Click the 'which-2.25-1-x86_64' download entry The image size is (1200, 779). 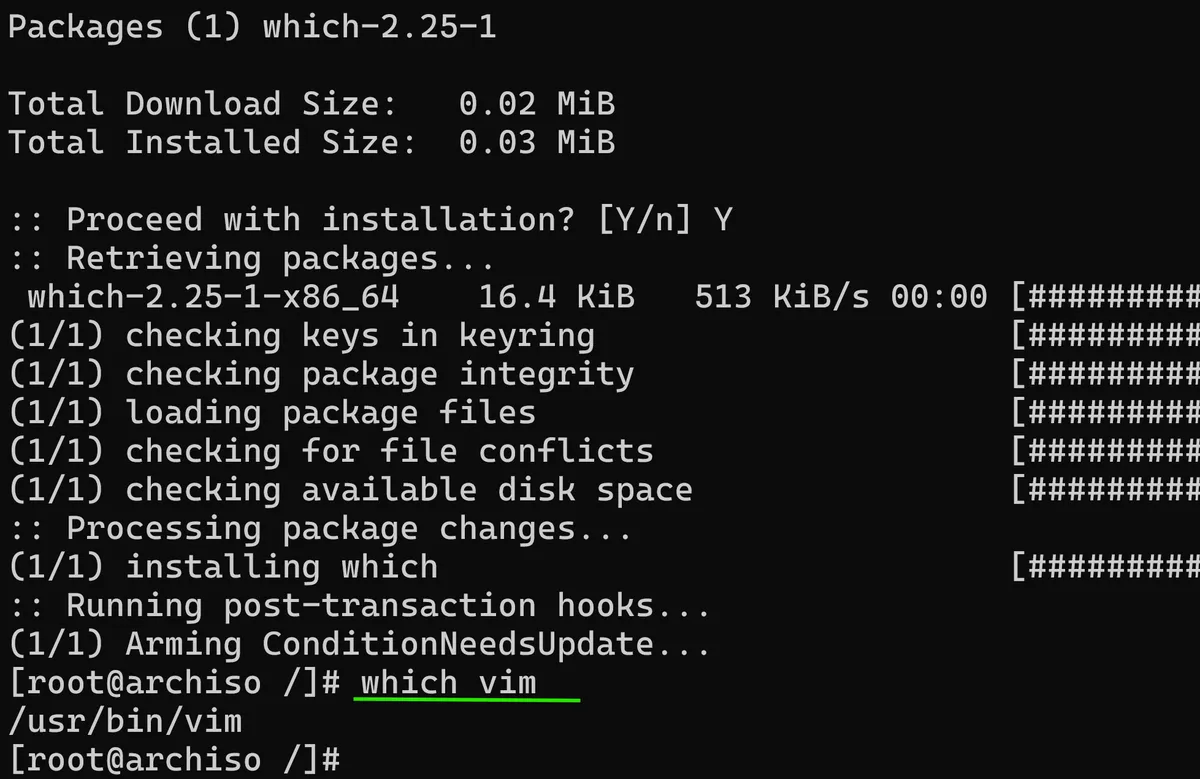click(213, 297)
